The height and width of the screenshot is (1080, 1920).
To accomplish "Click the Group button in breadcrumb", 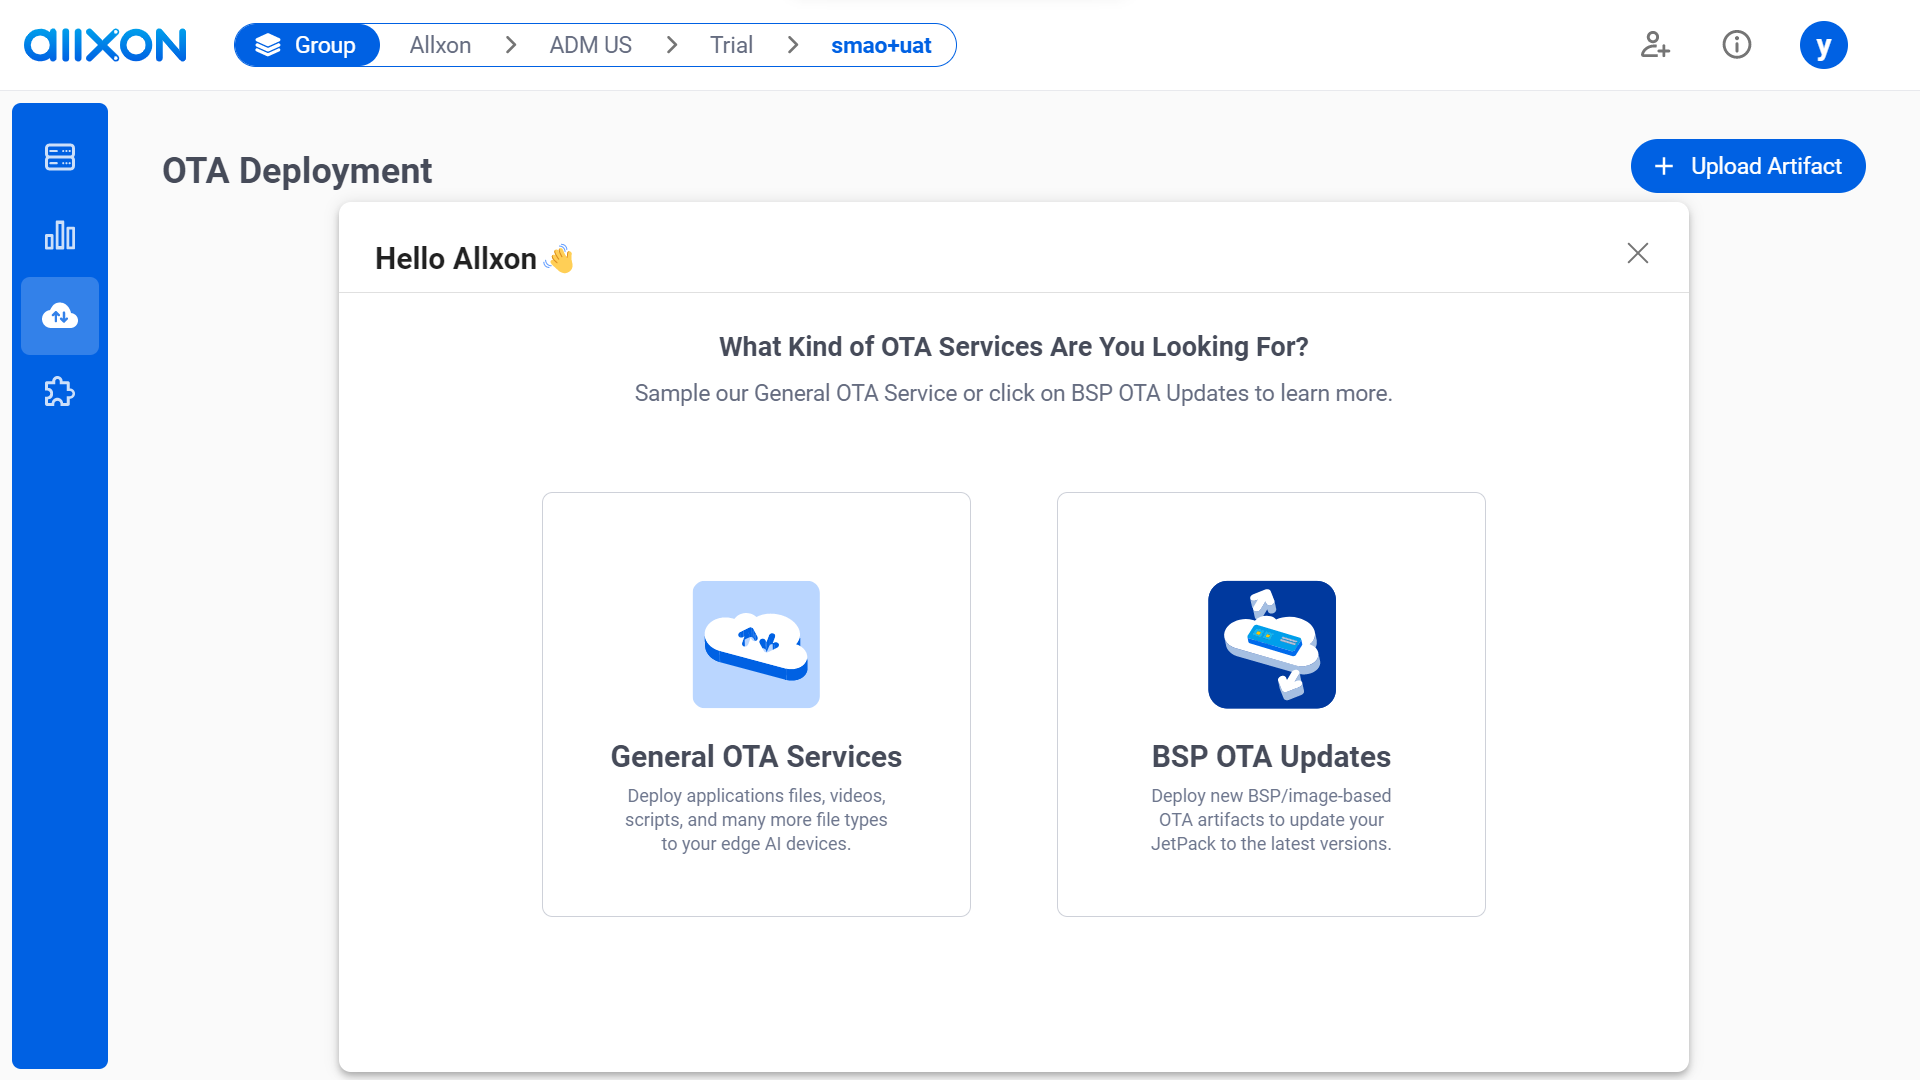I will pos(307,45).
